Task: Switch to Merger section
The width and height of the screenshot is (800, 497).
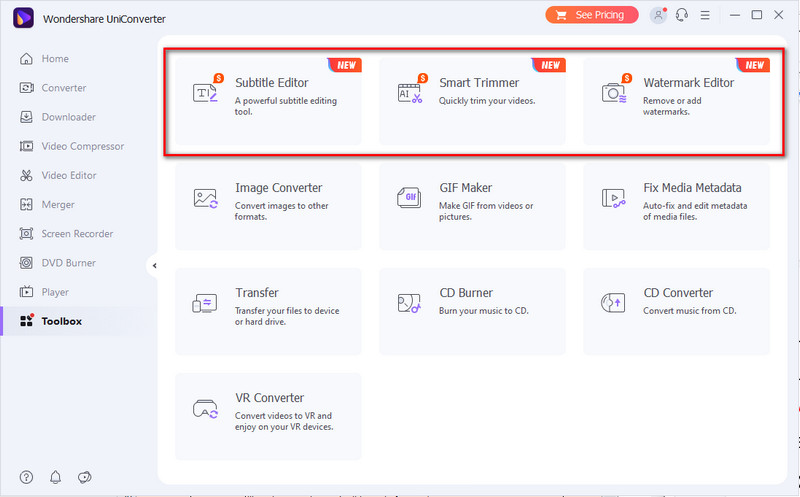Action: pos(58,205)
